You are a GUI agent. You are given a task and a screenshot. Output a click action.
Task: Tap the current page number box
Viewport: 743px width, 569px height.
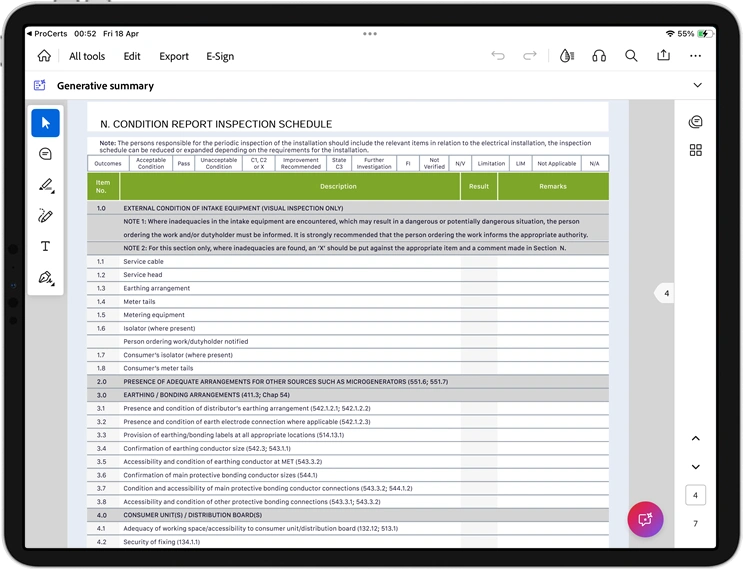coord(696,495)
